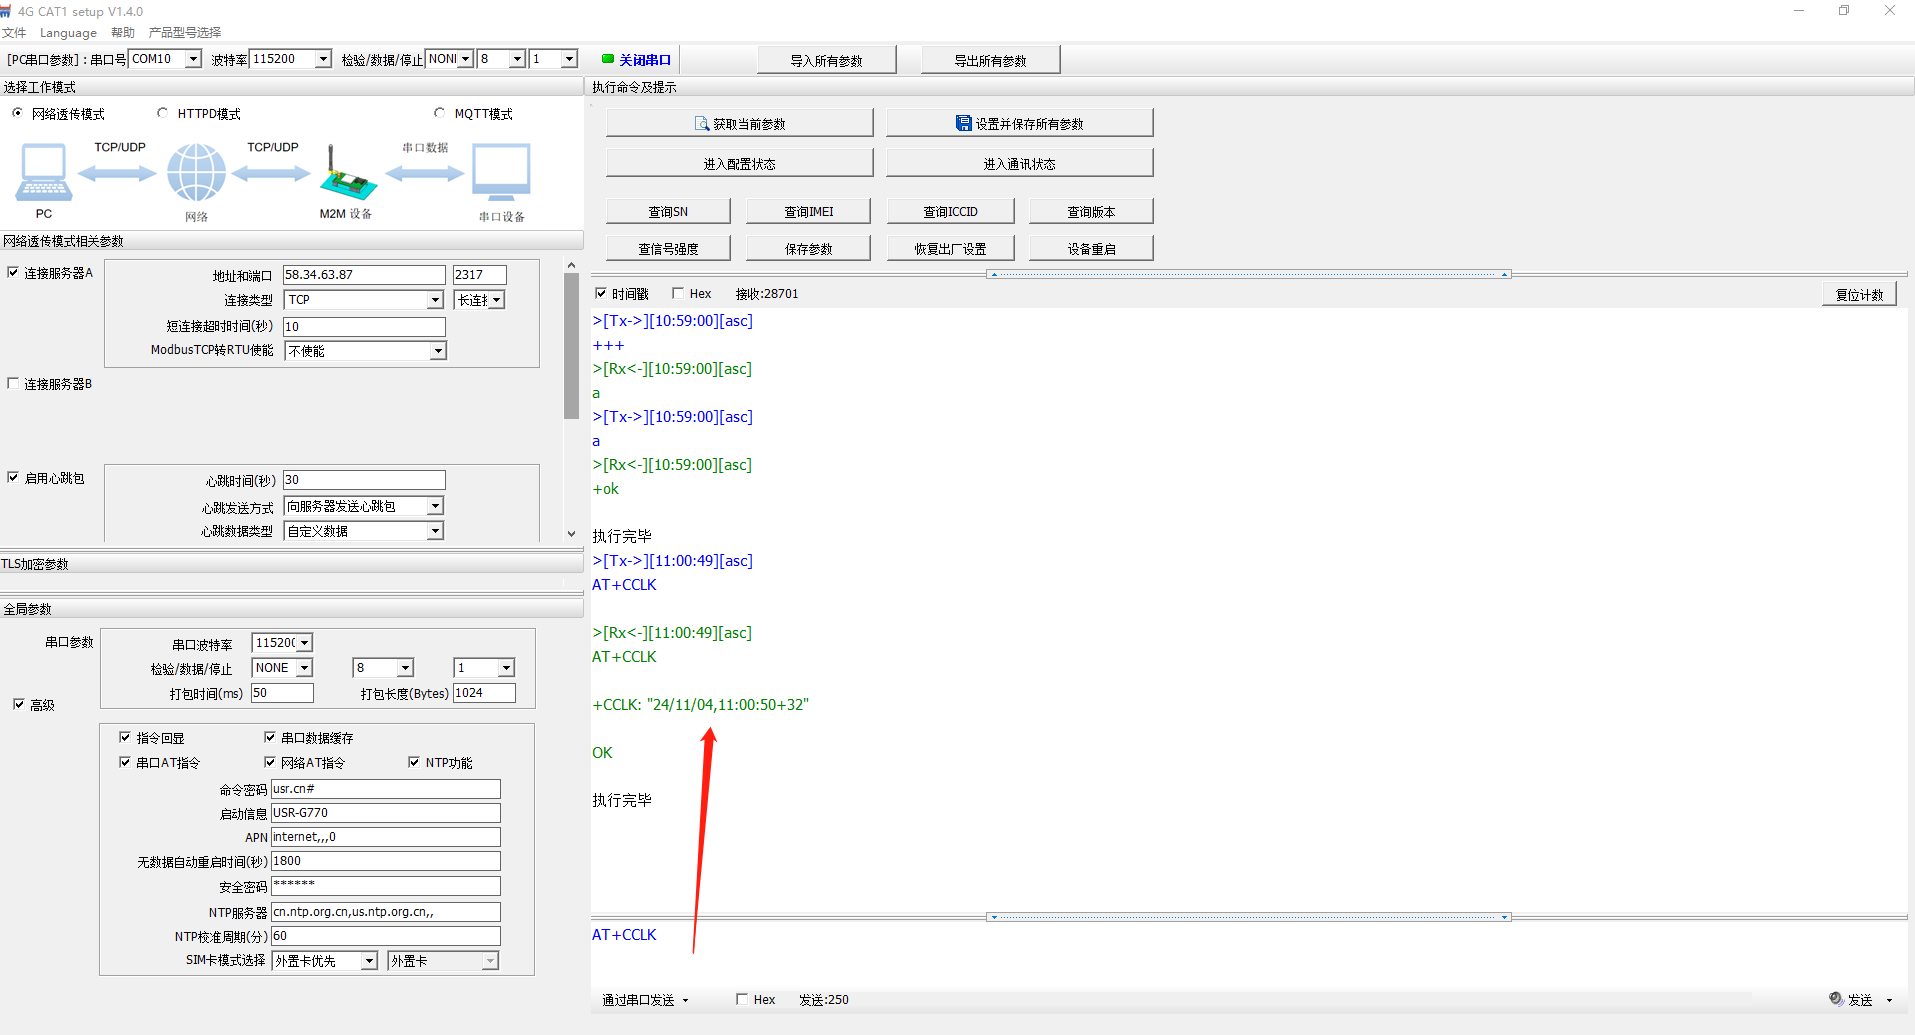This screenshot has width=1915, height=1035.
Task: Click the query IMEI button
Action: click(x=808, y=212)
